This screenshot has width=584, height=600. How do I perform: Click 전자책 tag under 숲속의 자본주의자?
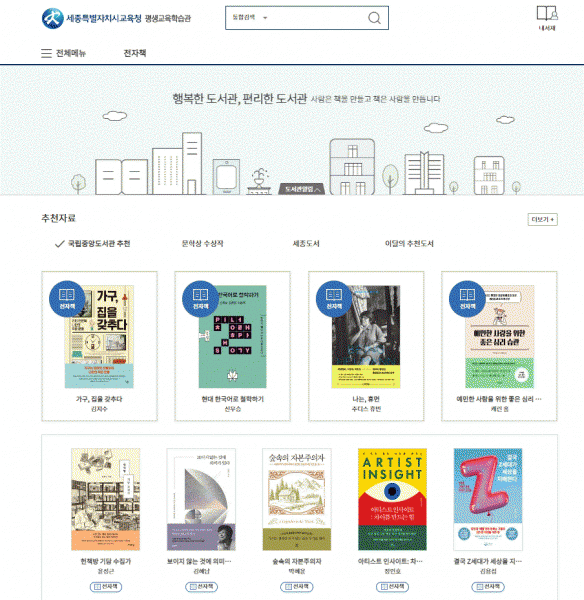point(297,587)
